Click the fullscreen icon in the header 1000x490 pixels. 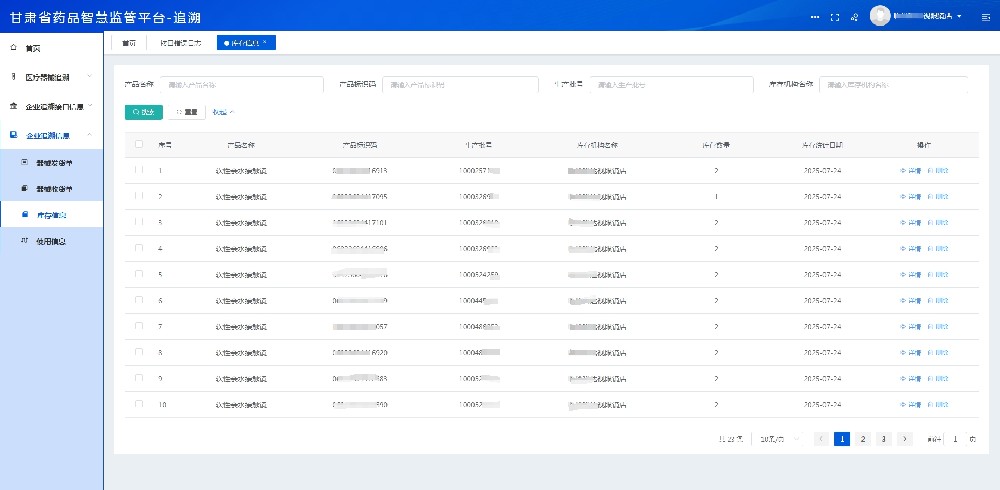coord(835,17)
